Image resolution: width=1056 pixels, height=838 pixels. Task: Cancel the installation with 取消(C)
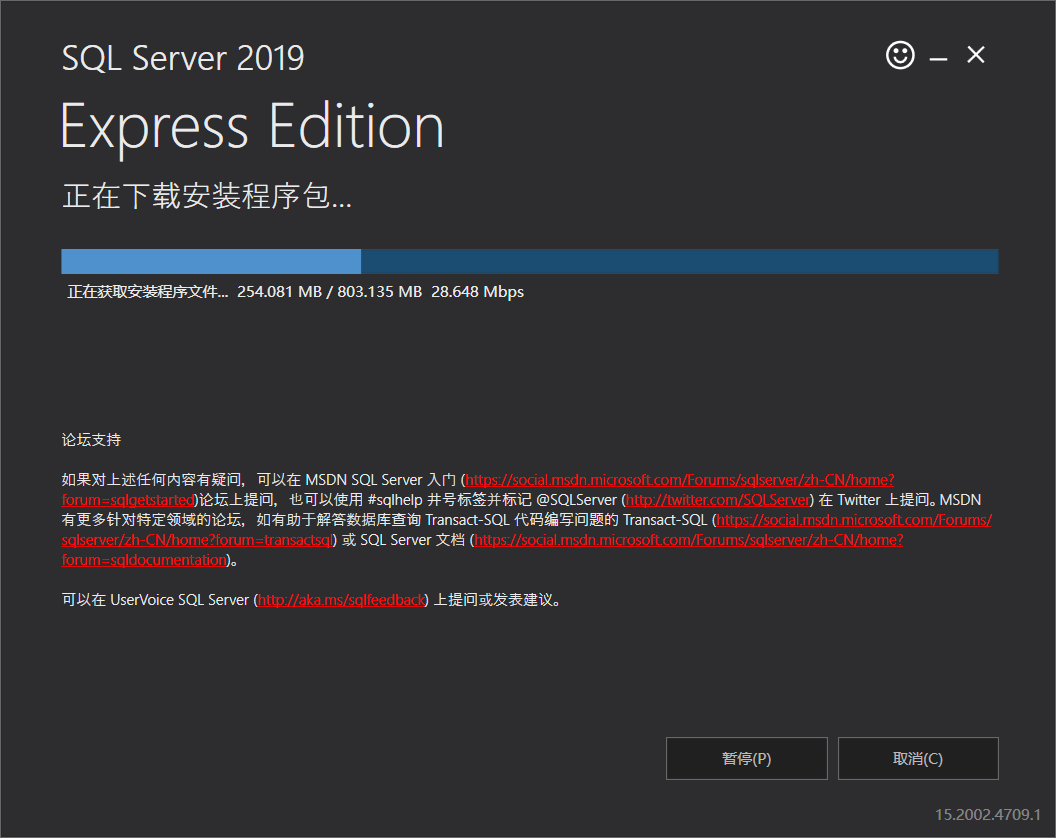click(x=917, y=758)
